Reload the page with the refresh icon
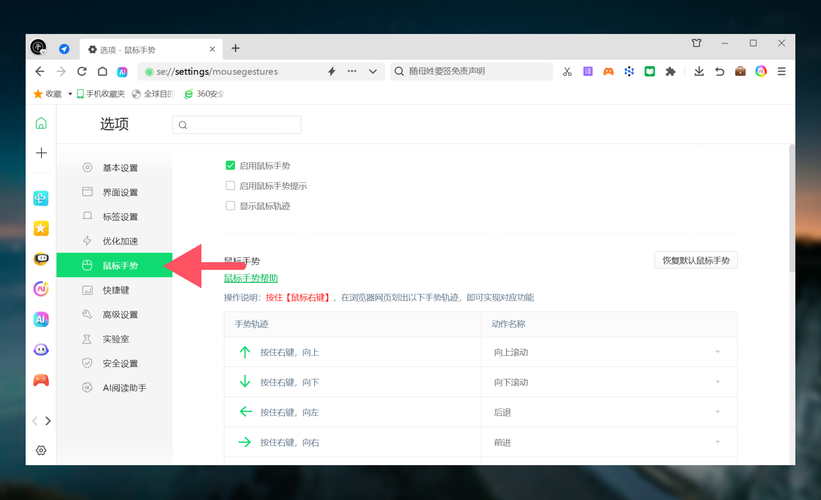The height and width of the screenshot is (500, 821). pos(82,71)
